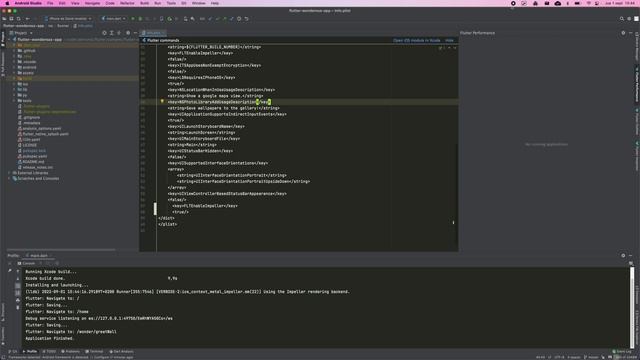Click the Open folder icon in toolbar
Viewport: 640px width, 360px height.
point(4,19)
